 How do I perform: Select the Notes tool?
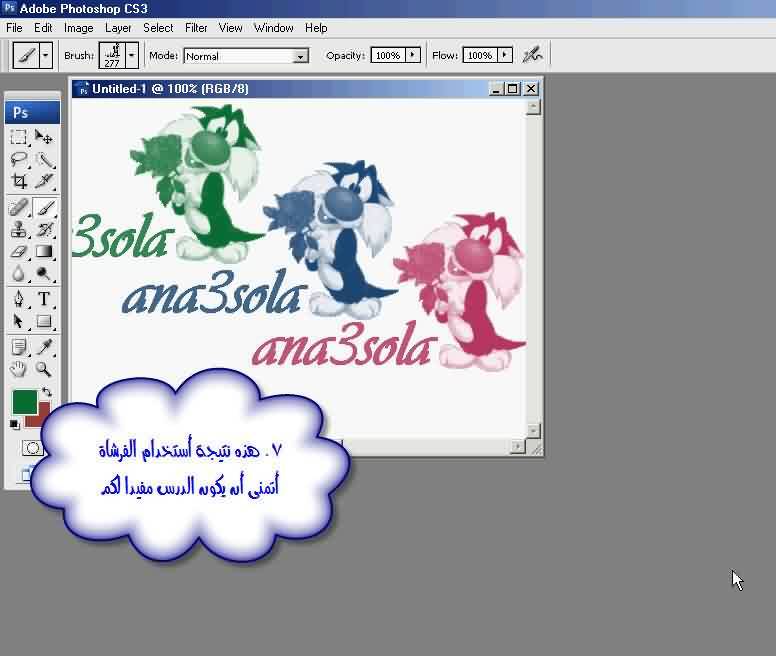(x=19, y=347)
